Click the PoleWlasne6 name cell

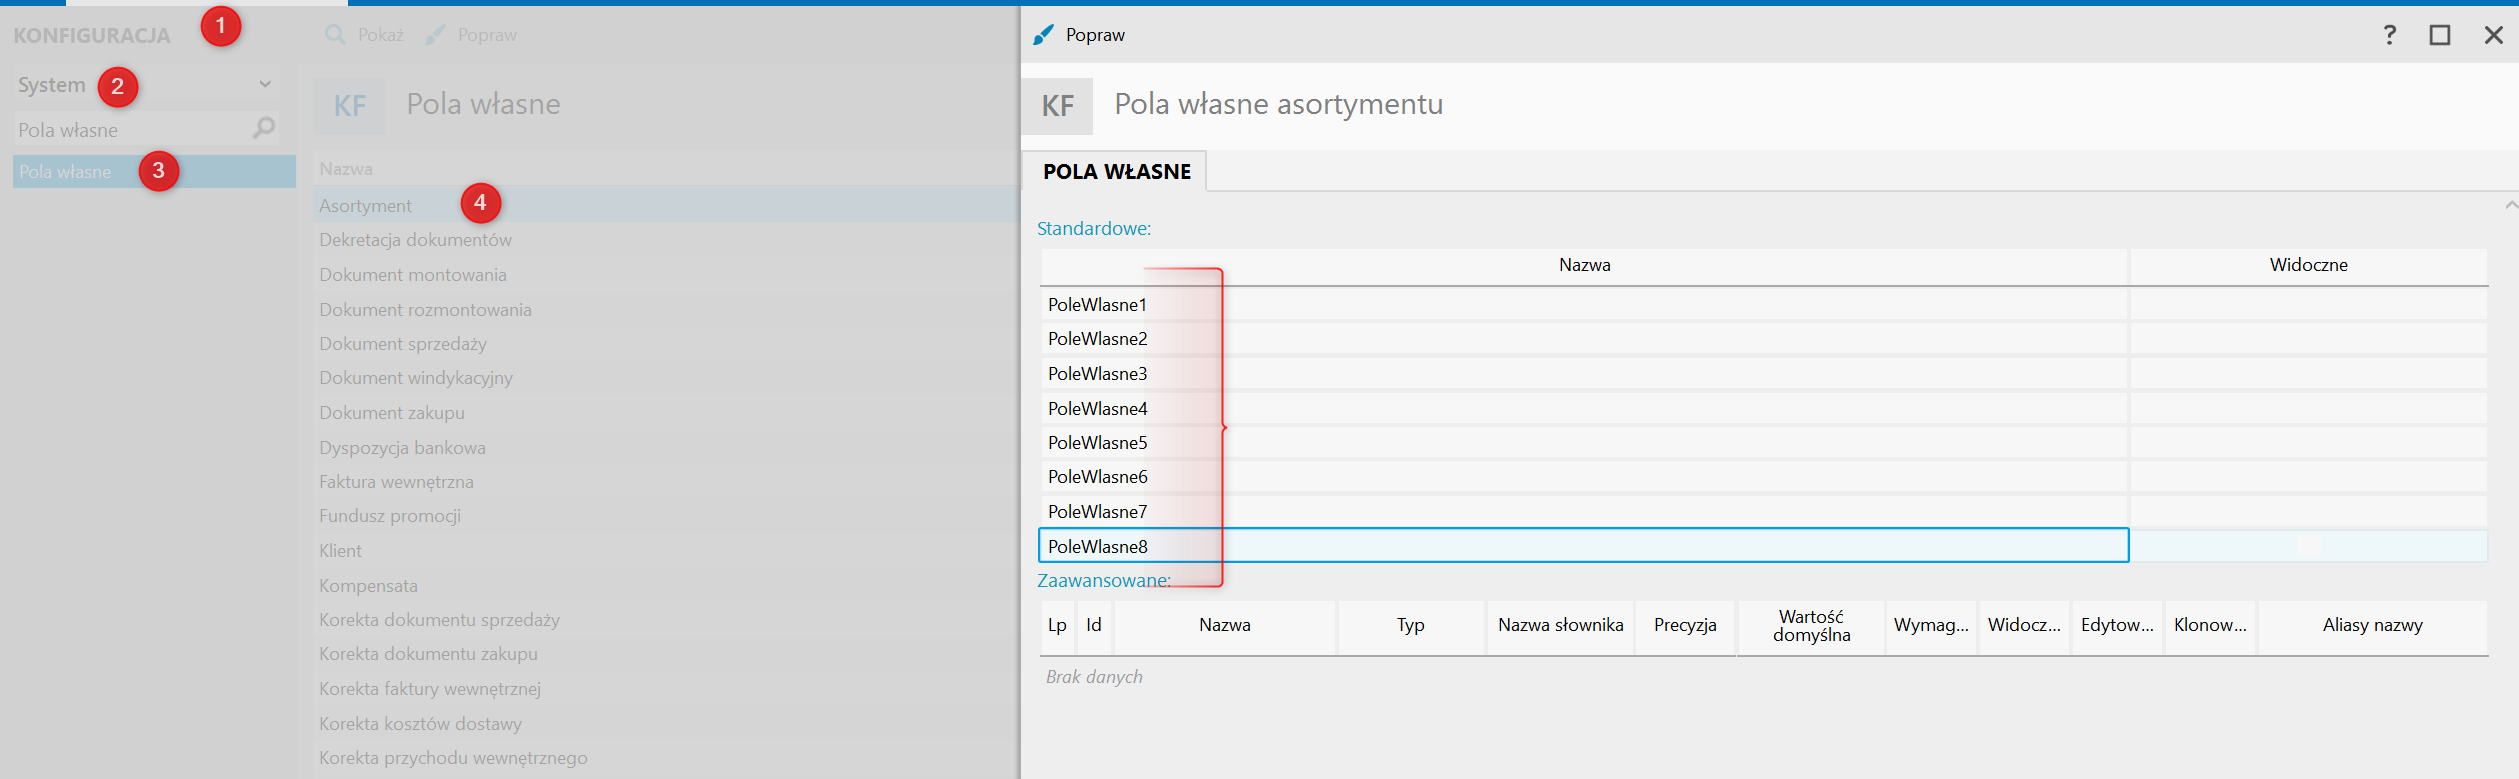[1584, 477]
